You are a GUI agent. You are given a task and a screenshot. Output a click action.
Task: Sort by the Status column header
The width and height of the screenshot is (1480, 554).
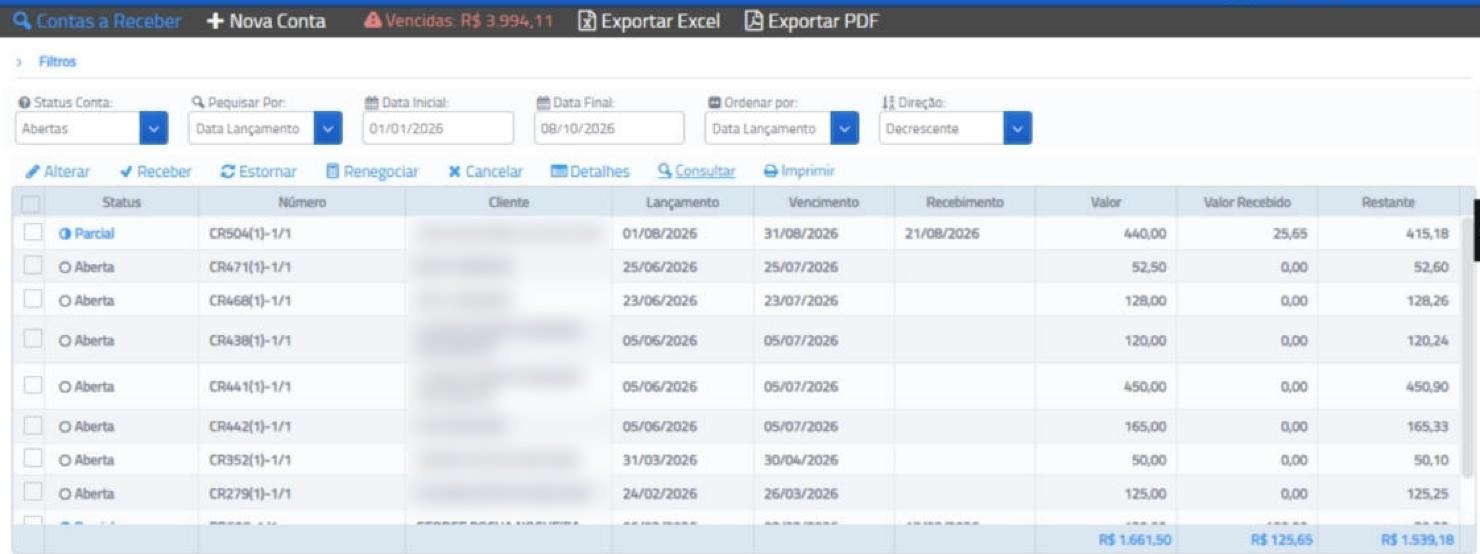(x=121, y=202)
